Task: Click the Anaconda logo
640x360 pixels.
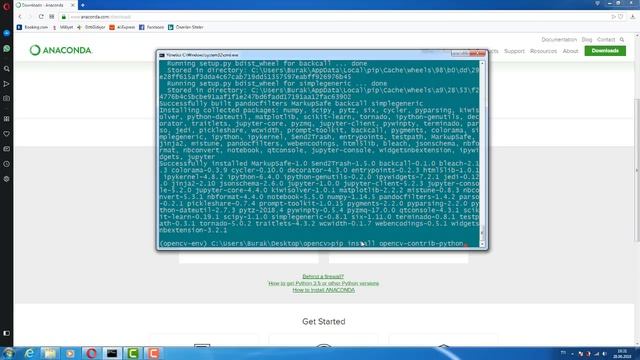Action: (x=61, y=50)
